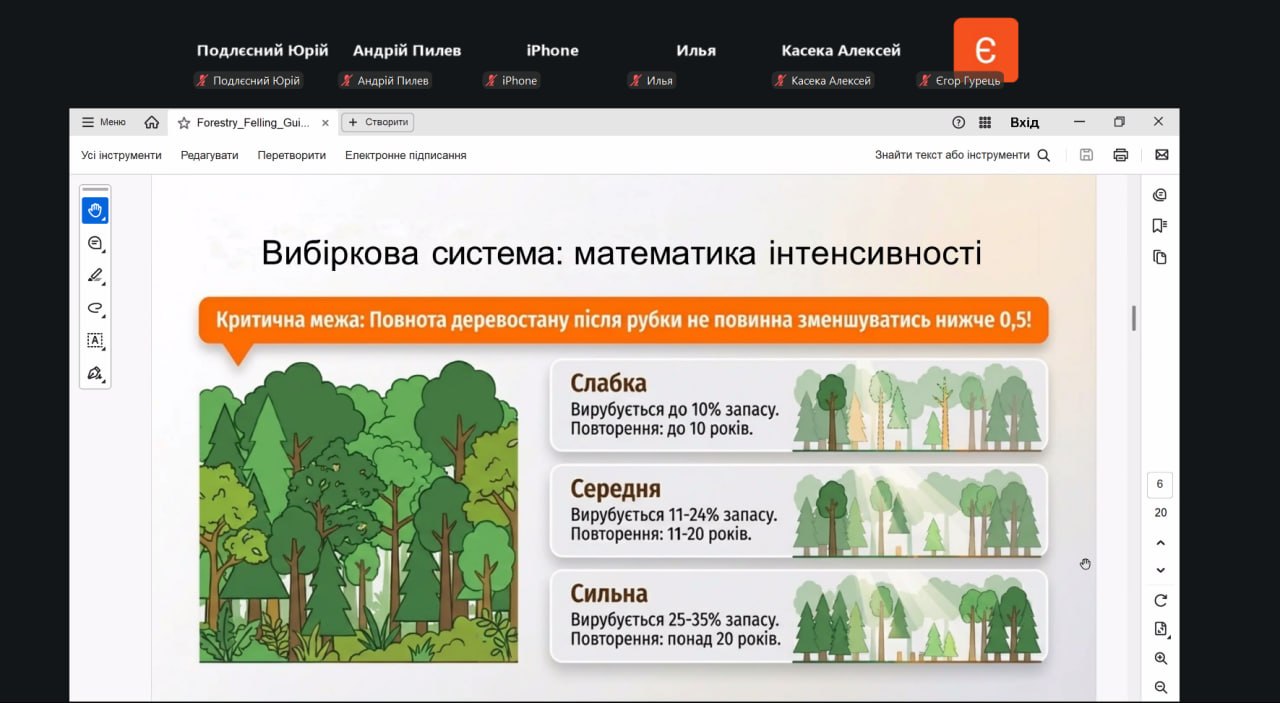Choose the comment tool in quick toolbar
Image resolution: width=1280 pixels, height=703 pixels.
pos(95,243)
